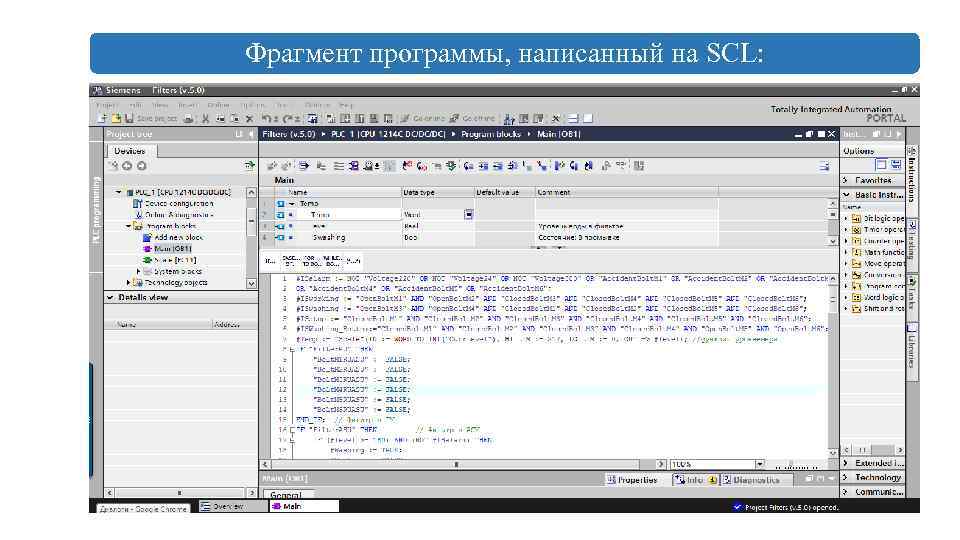This screenshot has width=960, height=540.
Task: Collapse the Basic instructions section
Action: 846,195
